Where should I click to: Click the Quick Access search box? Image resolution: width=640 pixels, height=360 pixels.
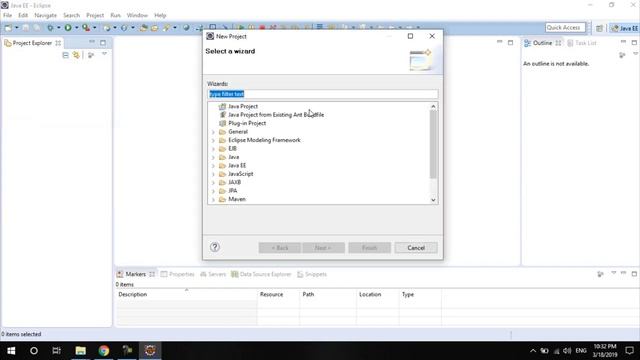pos(565,27)
